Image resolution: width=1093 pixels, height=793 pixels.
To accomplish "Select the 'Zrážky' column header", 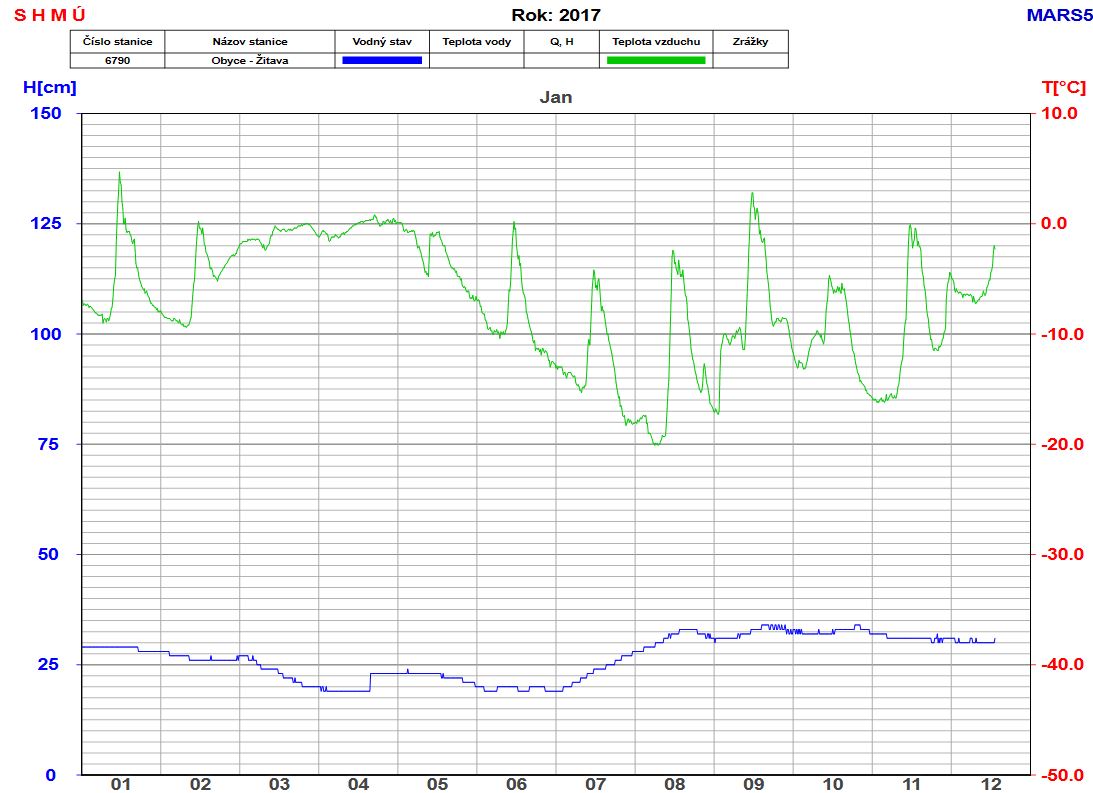I will pyautogui.click(x=751, y=42).
